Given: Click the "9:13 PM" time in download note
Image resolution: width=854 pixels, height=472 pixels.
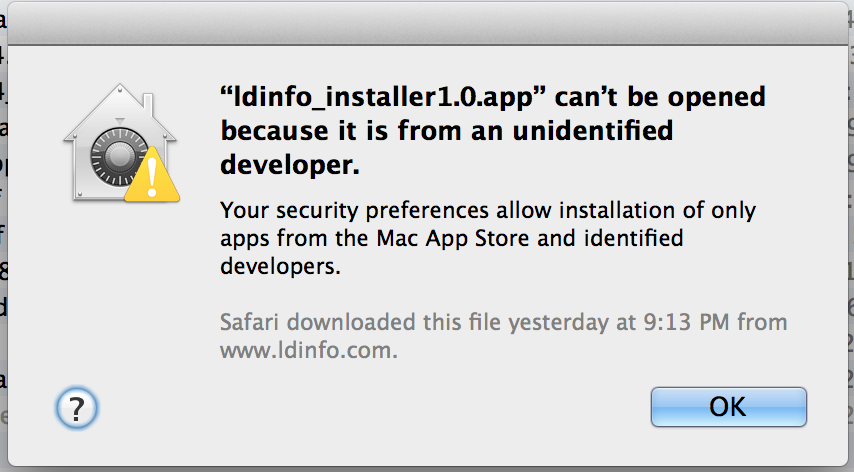Looking at the screenshot, I should (686, 322).
